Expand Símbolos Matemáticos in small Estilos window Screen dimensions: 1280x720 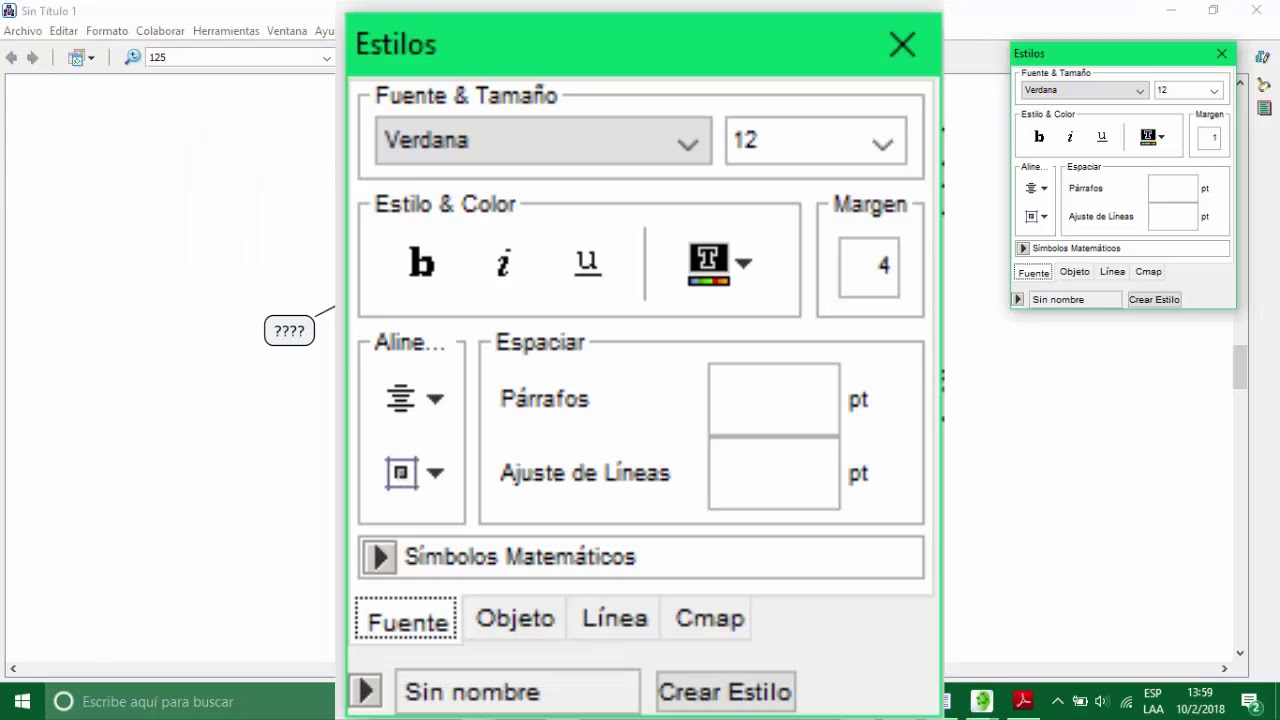point(1023,248)
